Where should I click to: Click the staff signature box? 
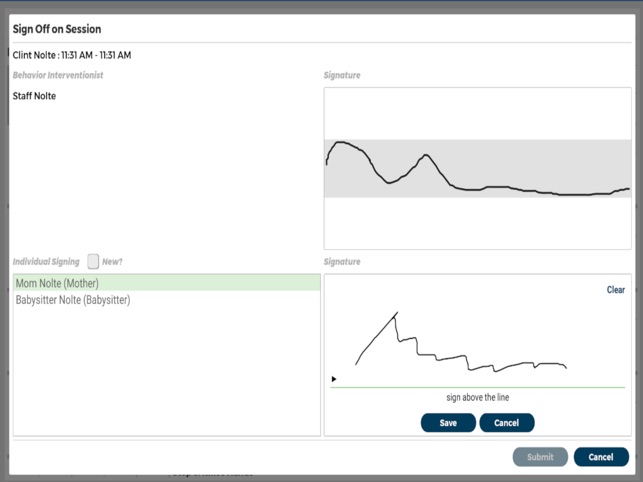(478, 168)
